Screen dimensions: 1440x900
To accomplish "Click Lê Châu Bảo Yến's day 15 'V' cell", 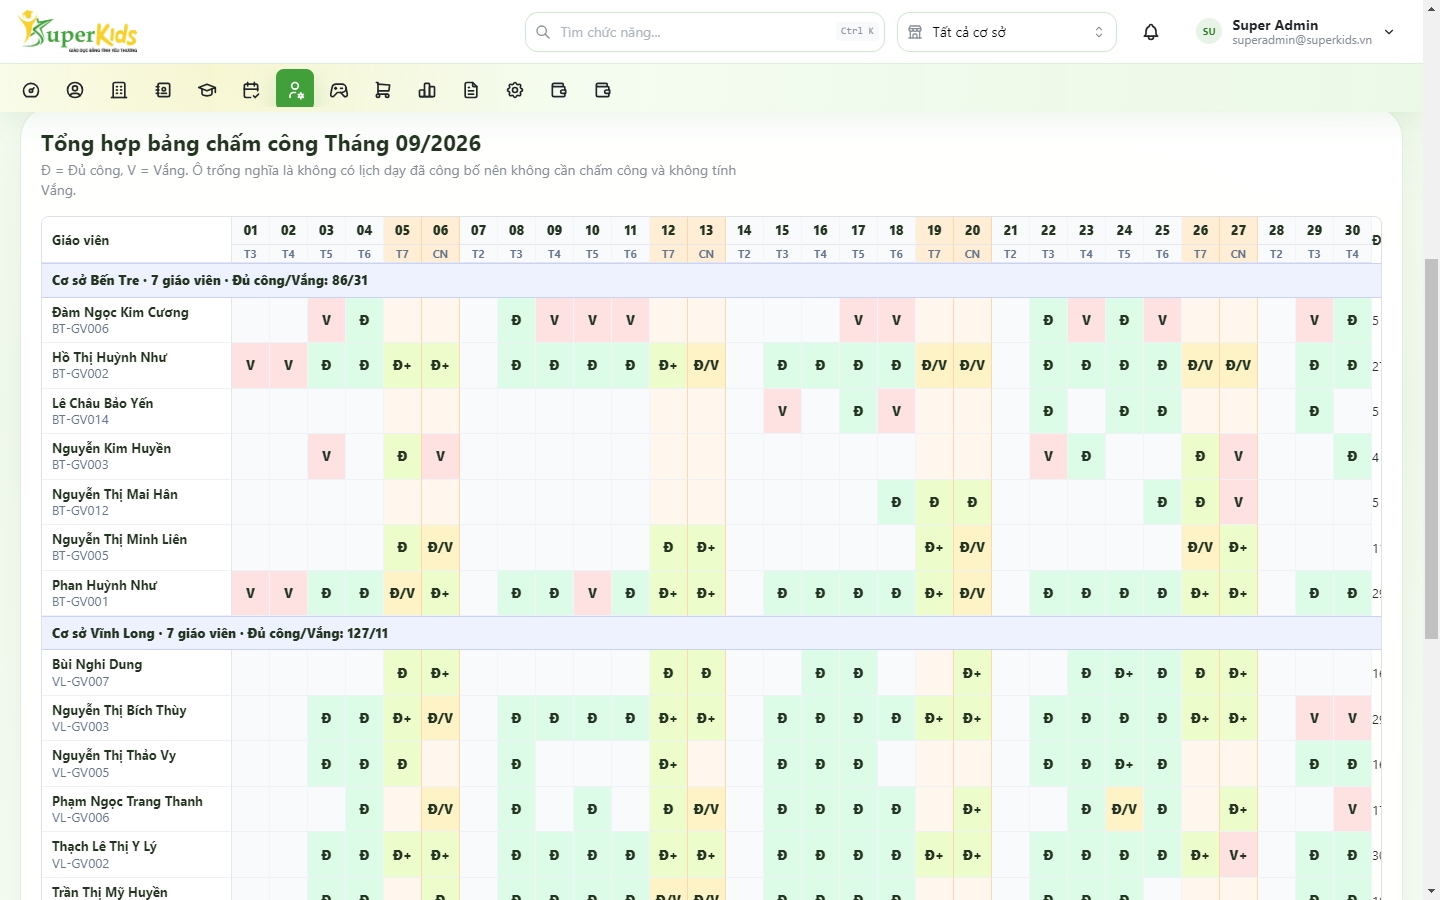I will (782, 411).
